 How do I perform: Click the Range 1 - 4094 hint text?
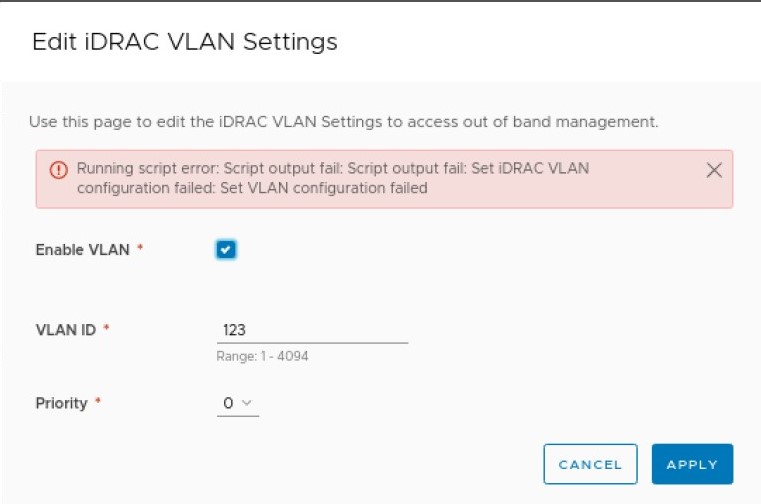[x=262, y=356]
